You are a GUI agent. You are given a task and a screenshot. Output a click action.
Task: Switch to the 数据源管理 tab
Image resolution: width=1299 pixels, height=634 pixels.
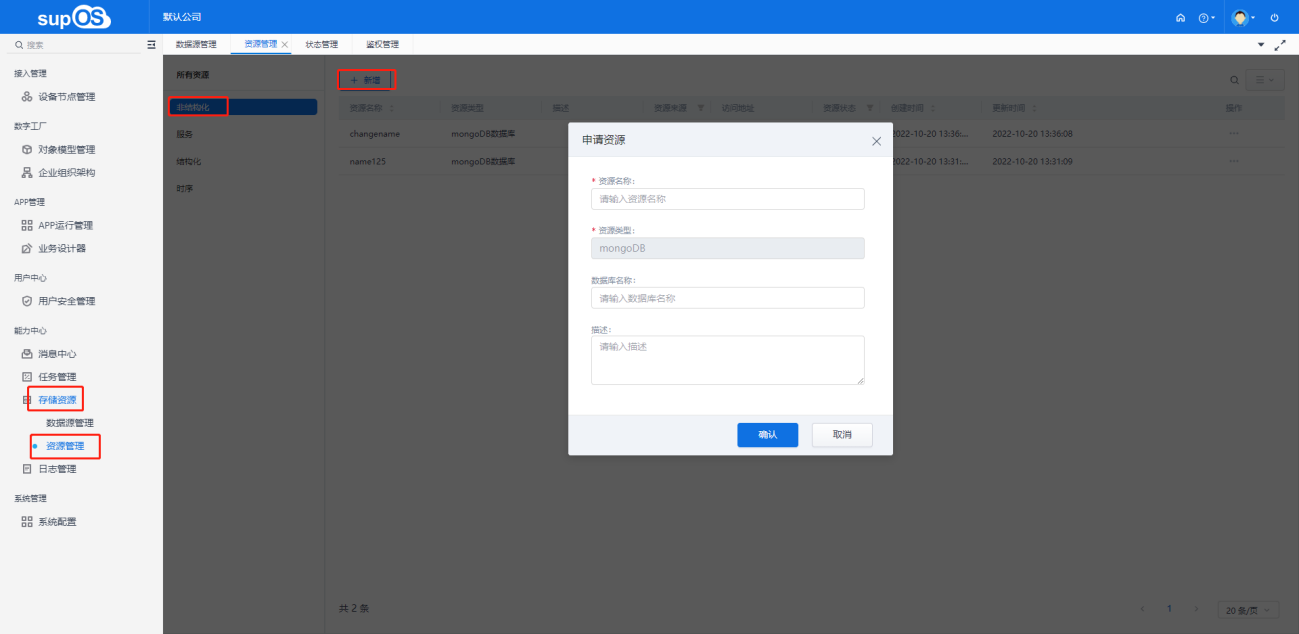pyautogui.click(x=196, y=45)
